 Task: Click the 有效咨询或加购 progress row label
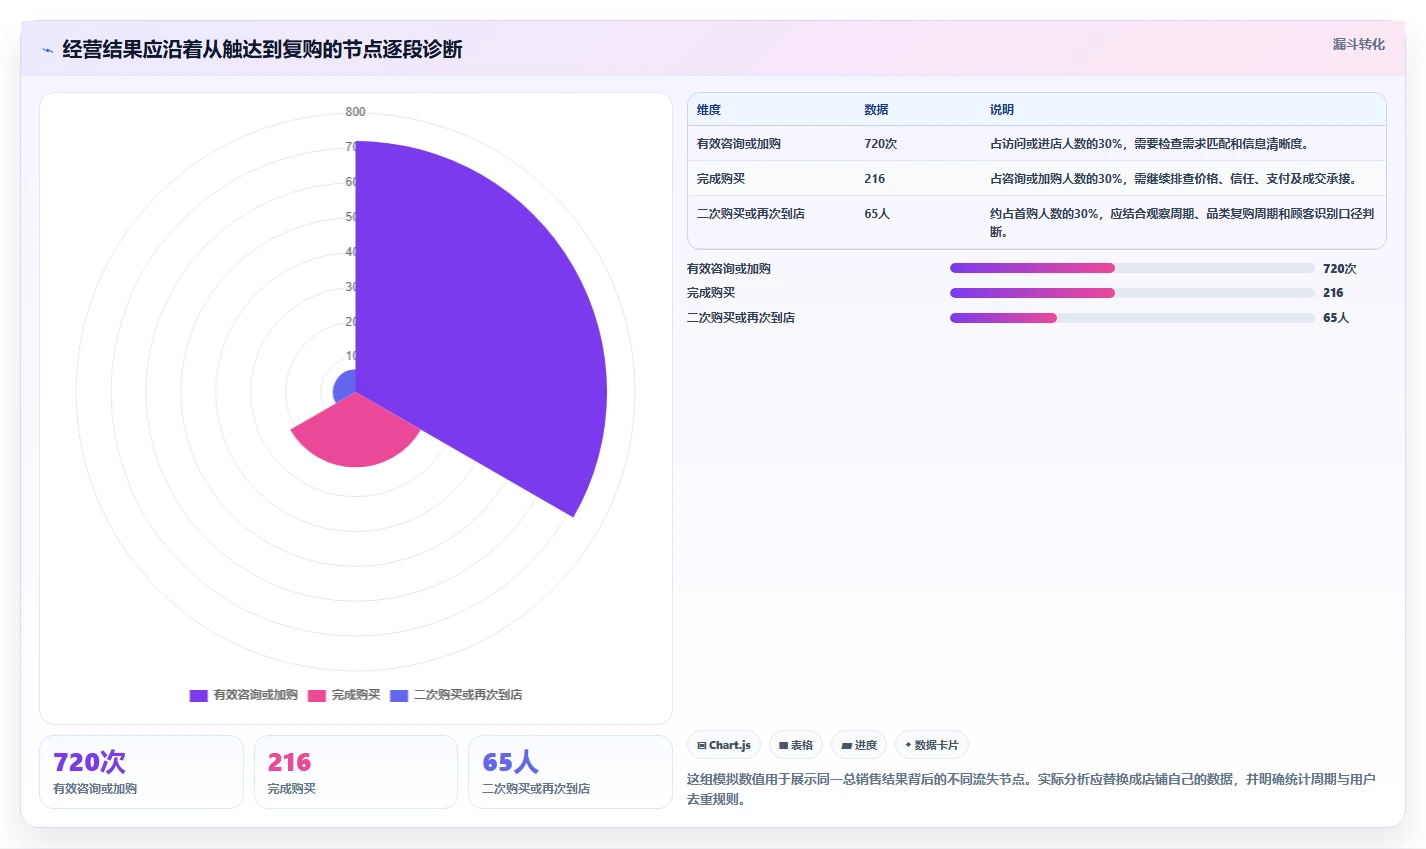click(729, 268)
